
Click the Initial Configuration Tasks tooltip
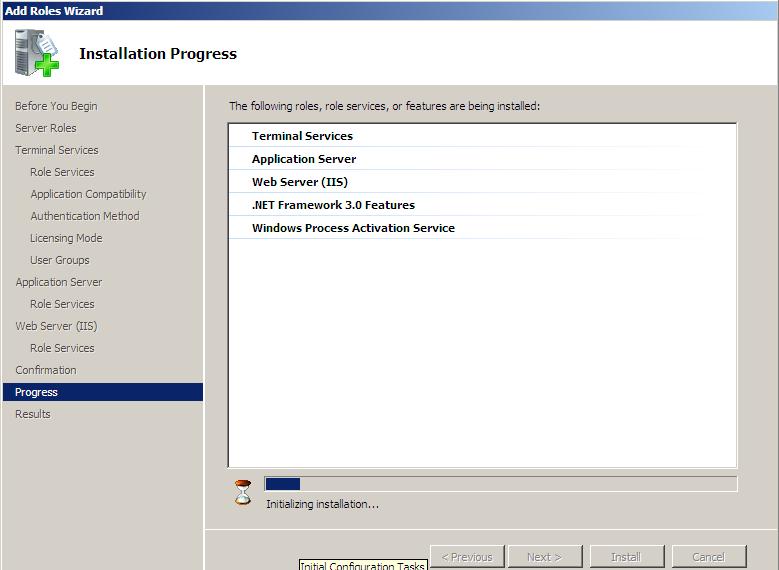[363, 565]
